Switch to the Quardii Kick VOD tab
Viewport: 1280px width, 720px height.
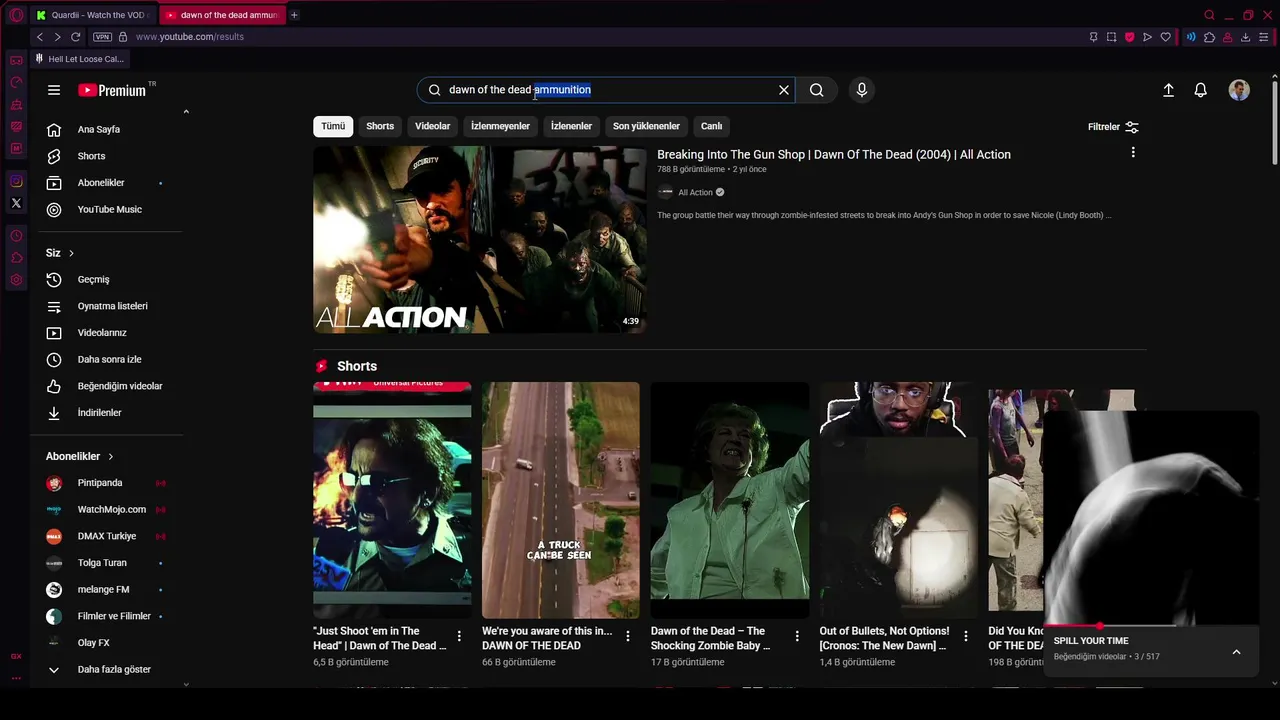pos(94,15)
